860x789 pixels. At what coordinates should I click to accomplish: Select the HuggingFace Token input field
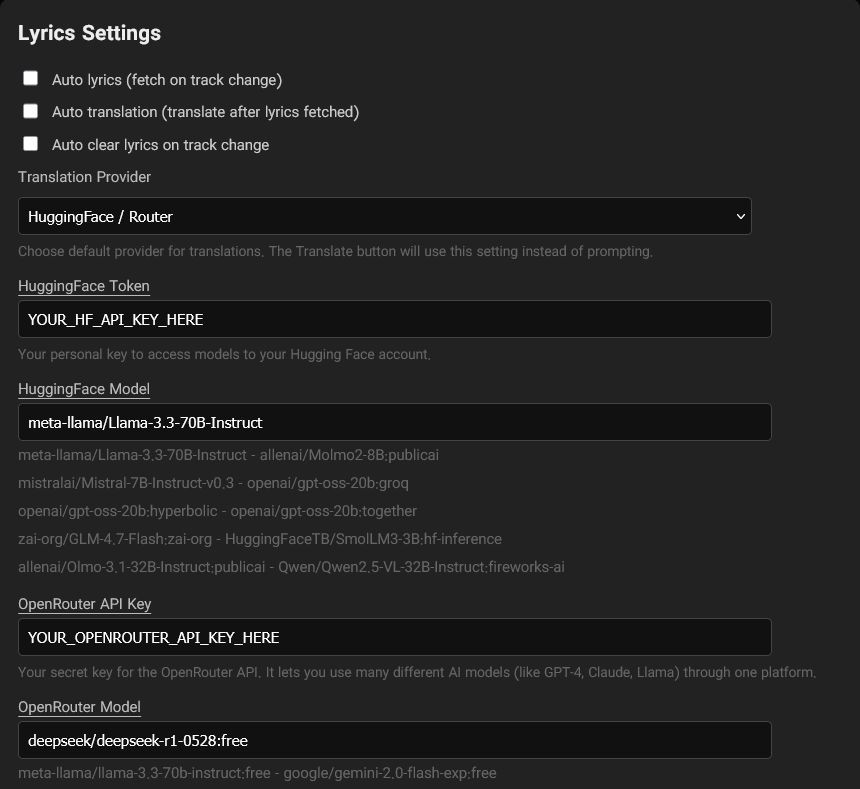(x=394, y=319)
